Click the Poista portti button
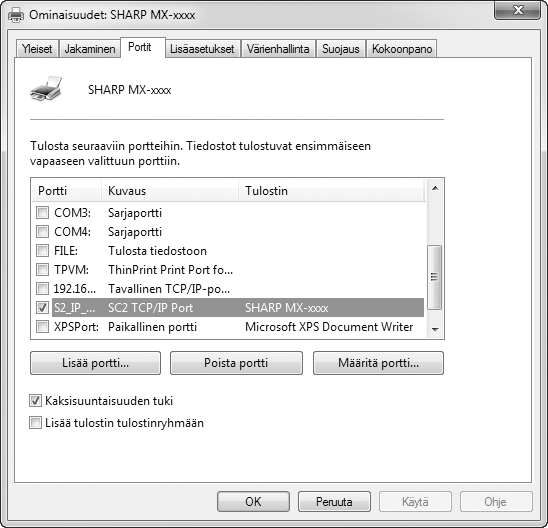This screenshot has width=548, height=528. point(236,363)
